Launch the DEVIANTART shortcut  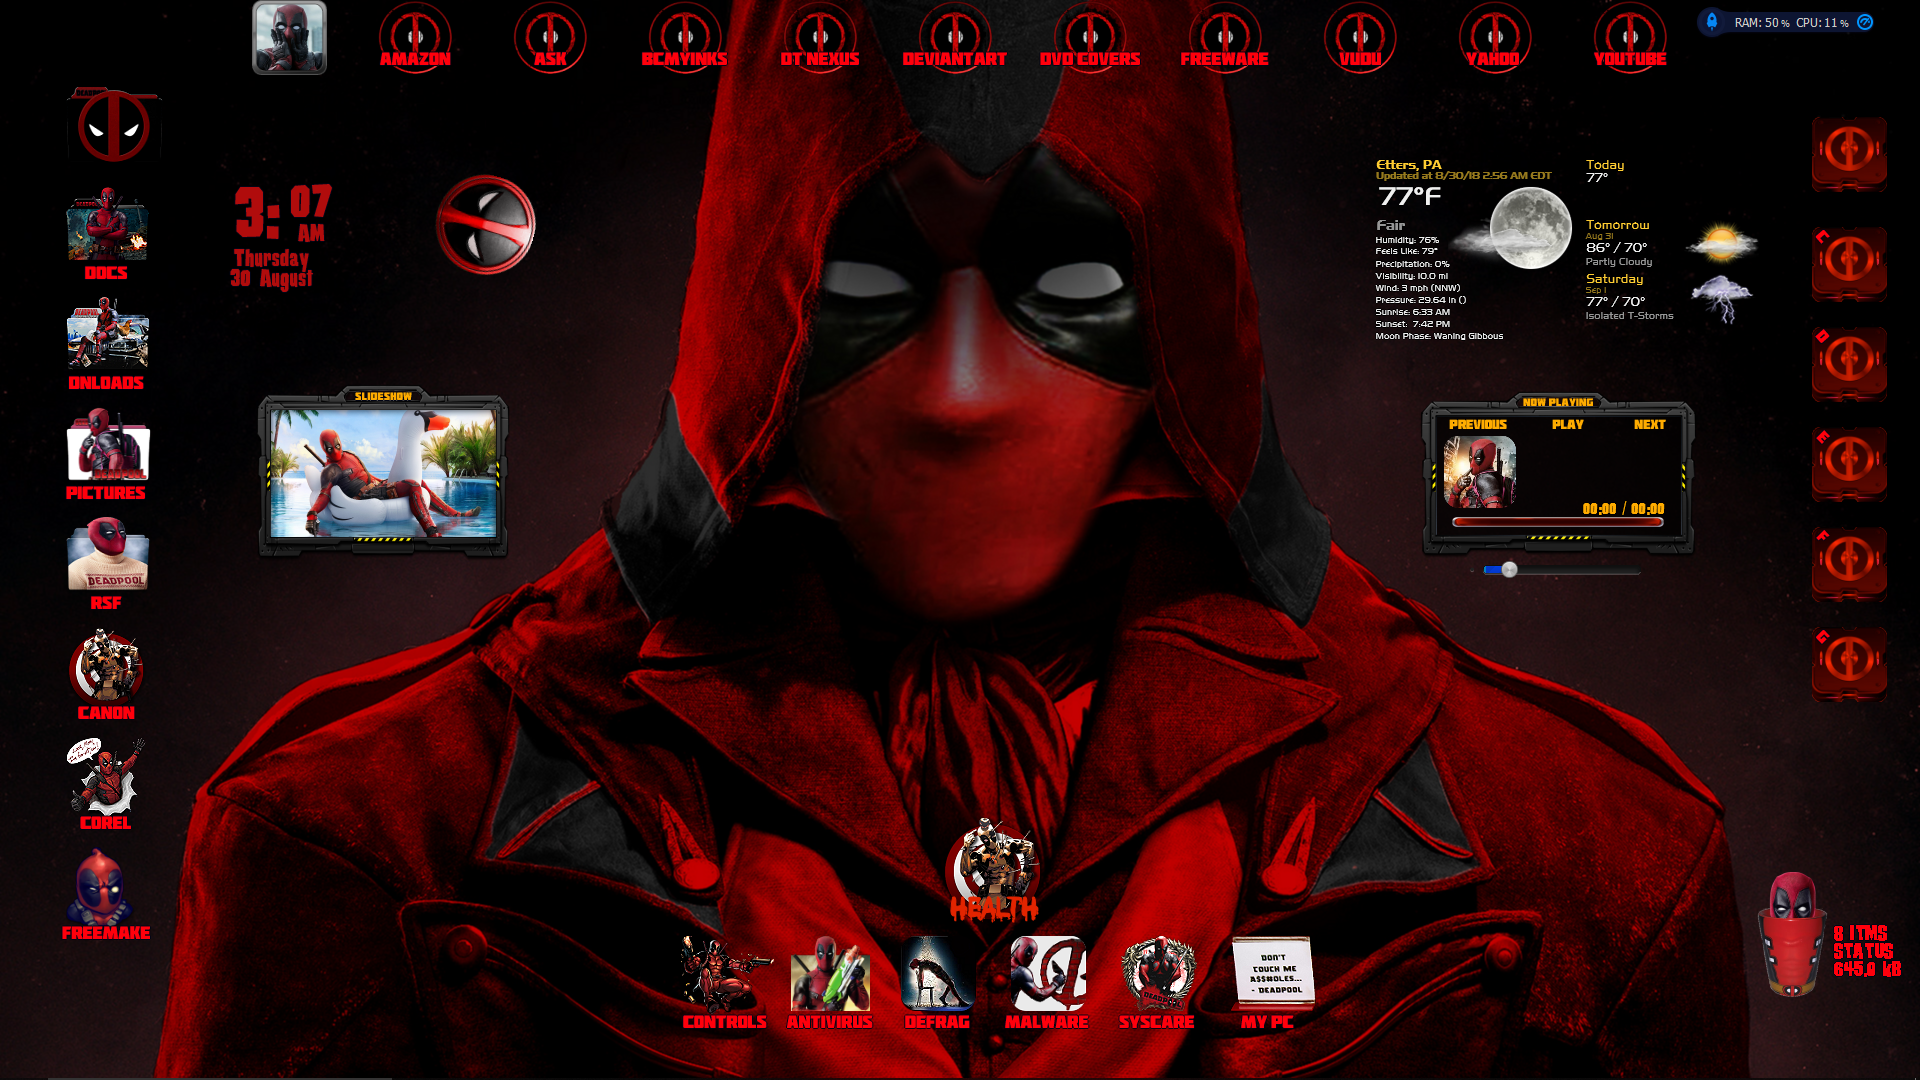tap(955, 37)
